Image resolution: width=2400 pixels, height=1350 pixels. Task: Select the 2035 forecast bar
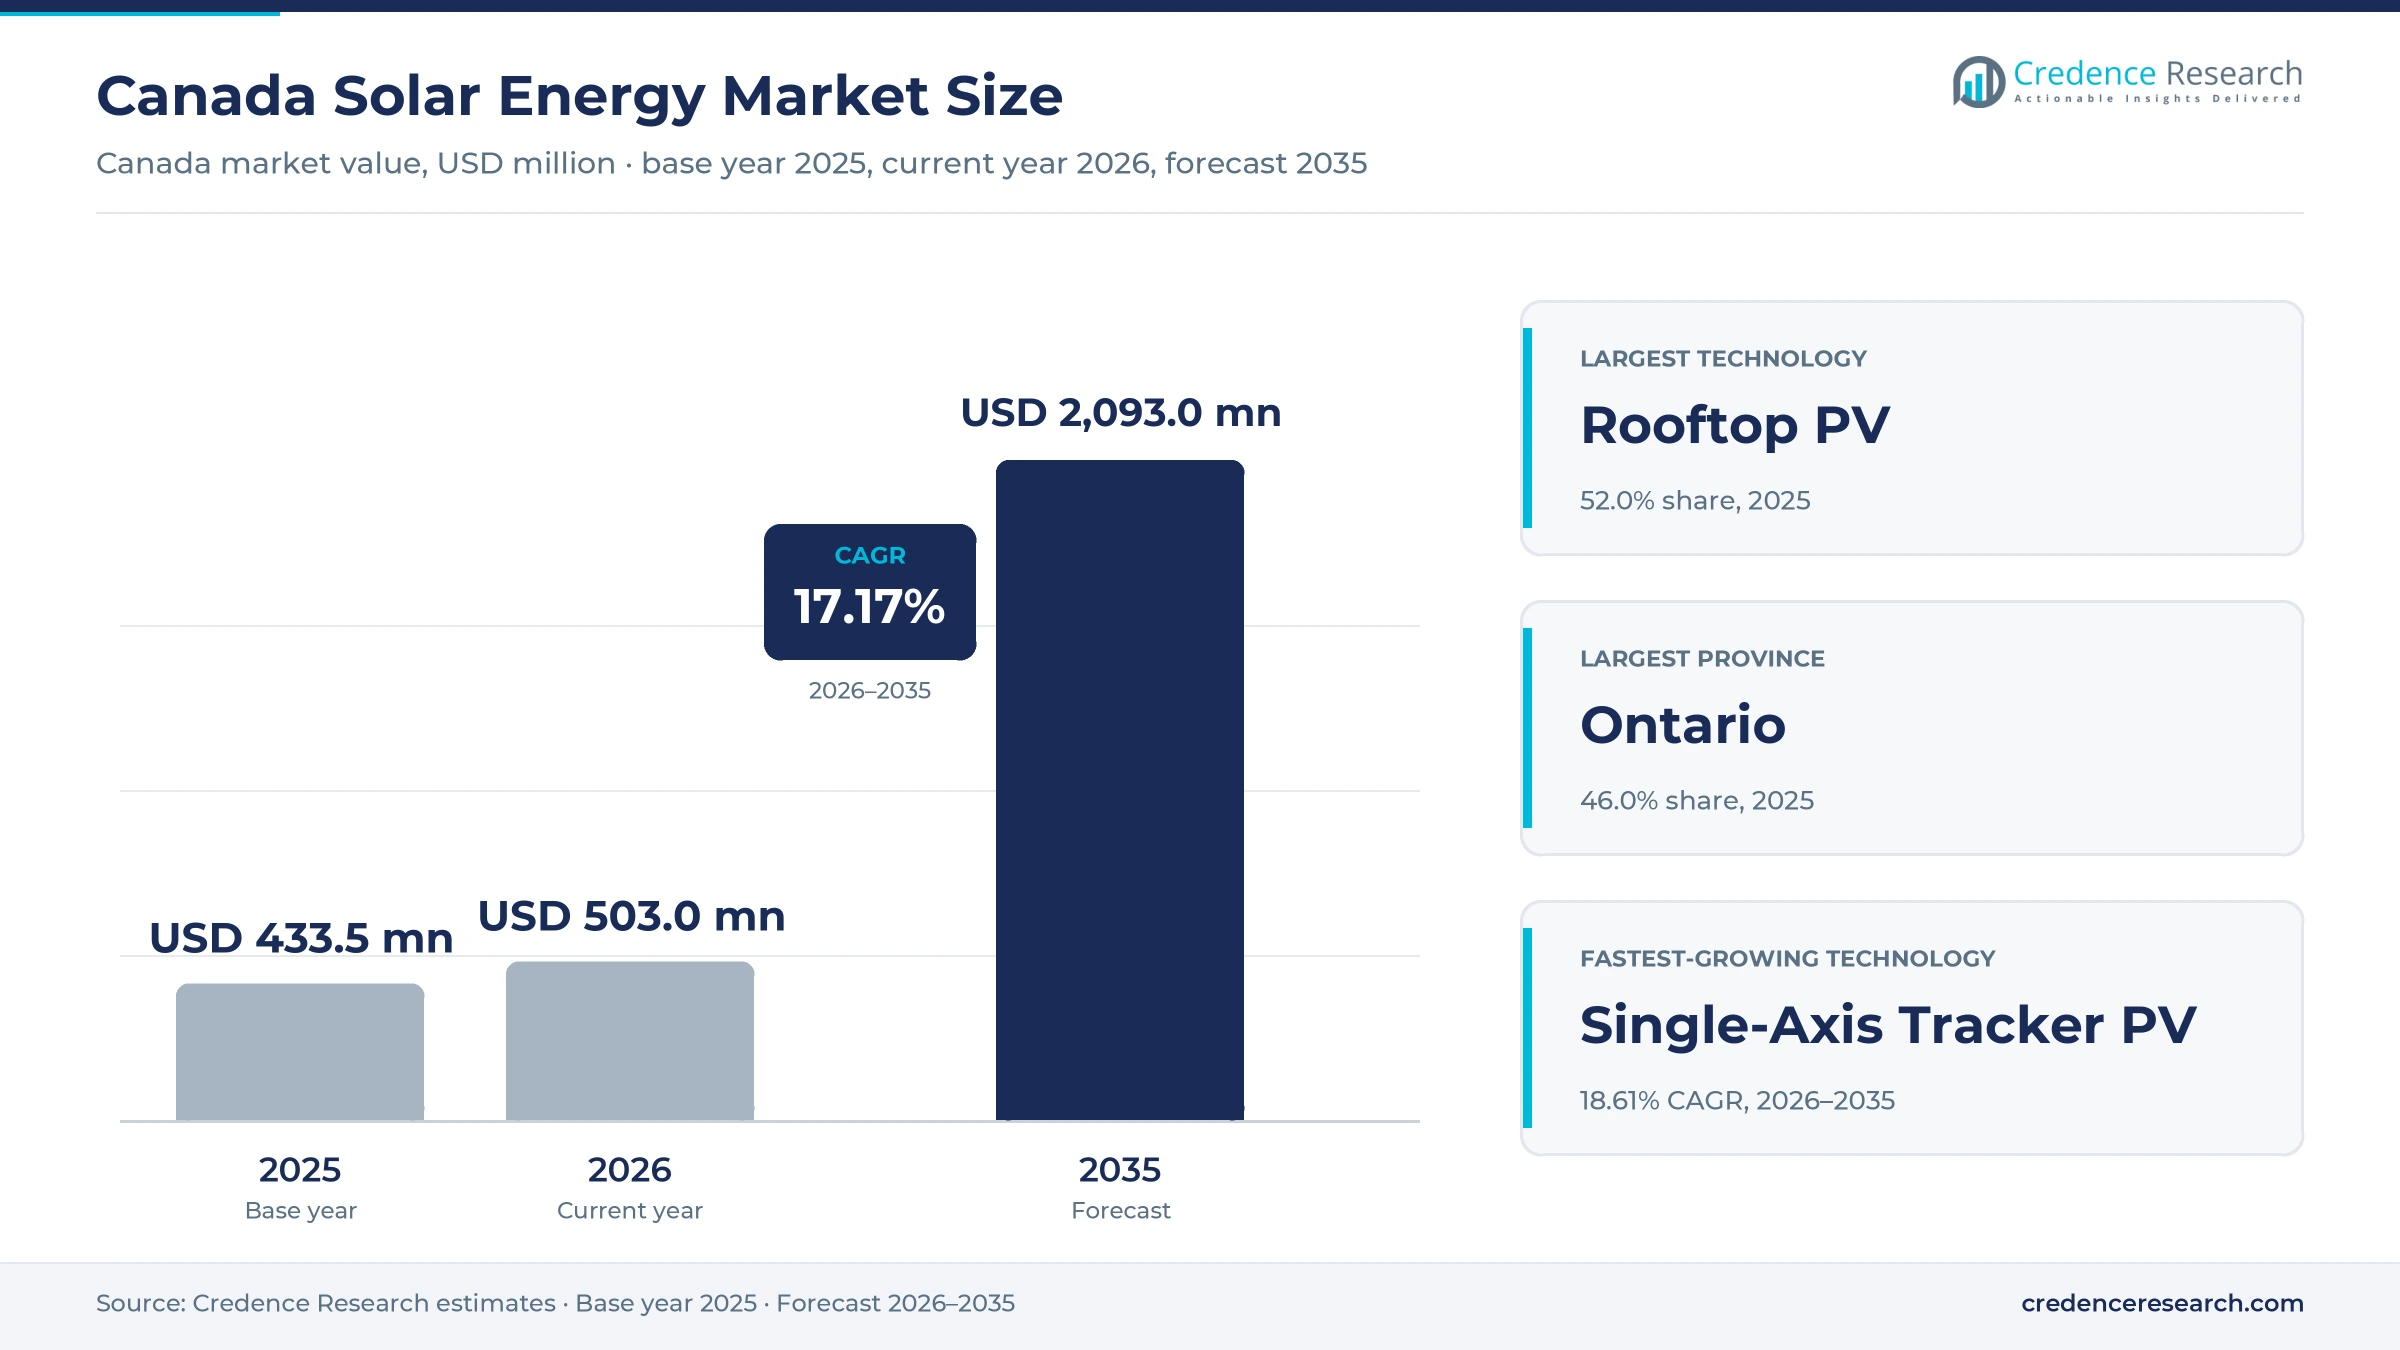coord(1120,790)
